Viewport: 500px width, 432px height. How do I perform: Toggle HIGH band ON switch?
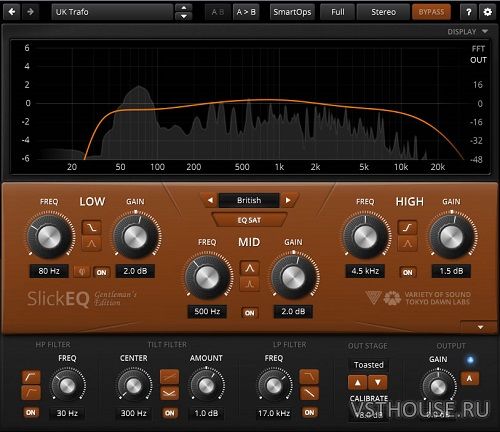click(408, 272)
